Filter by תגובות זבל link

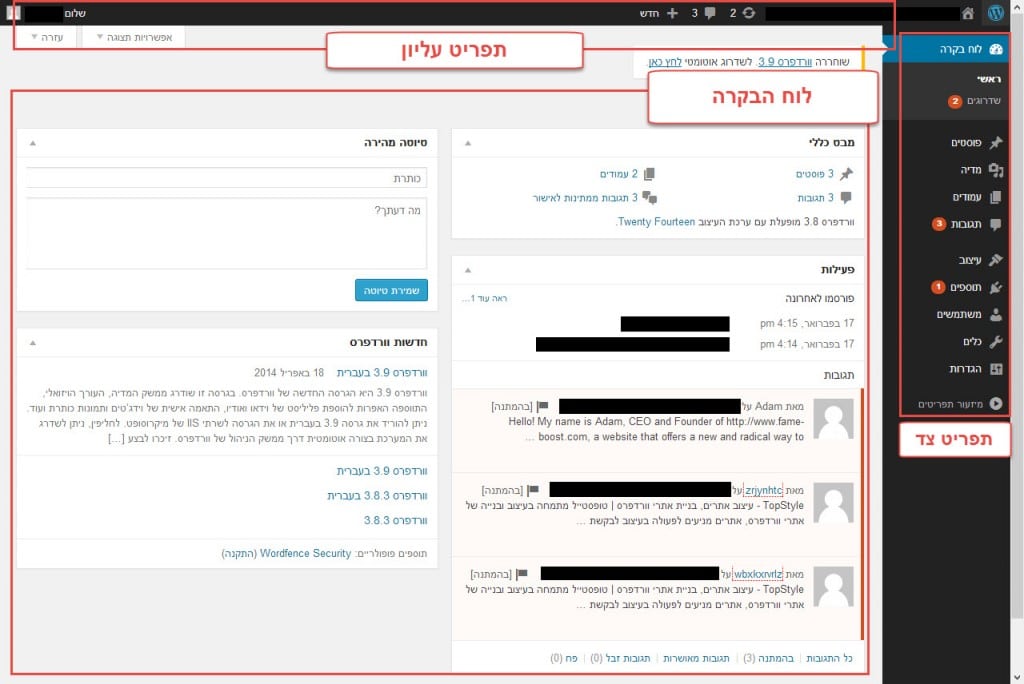point(620,658)
